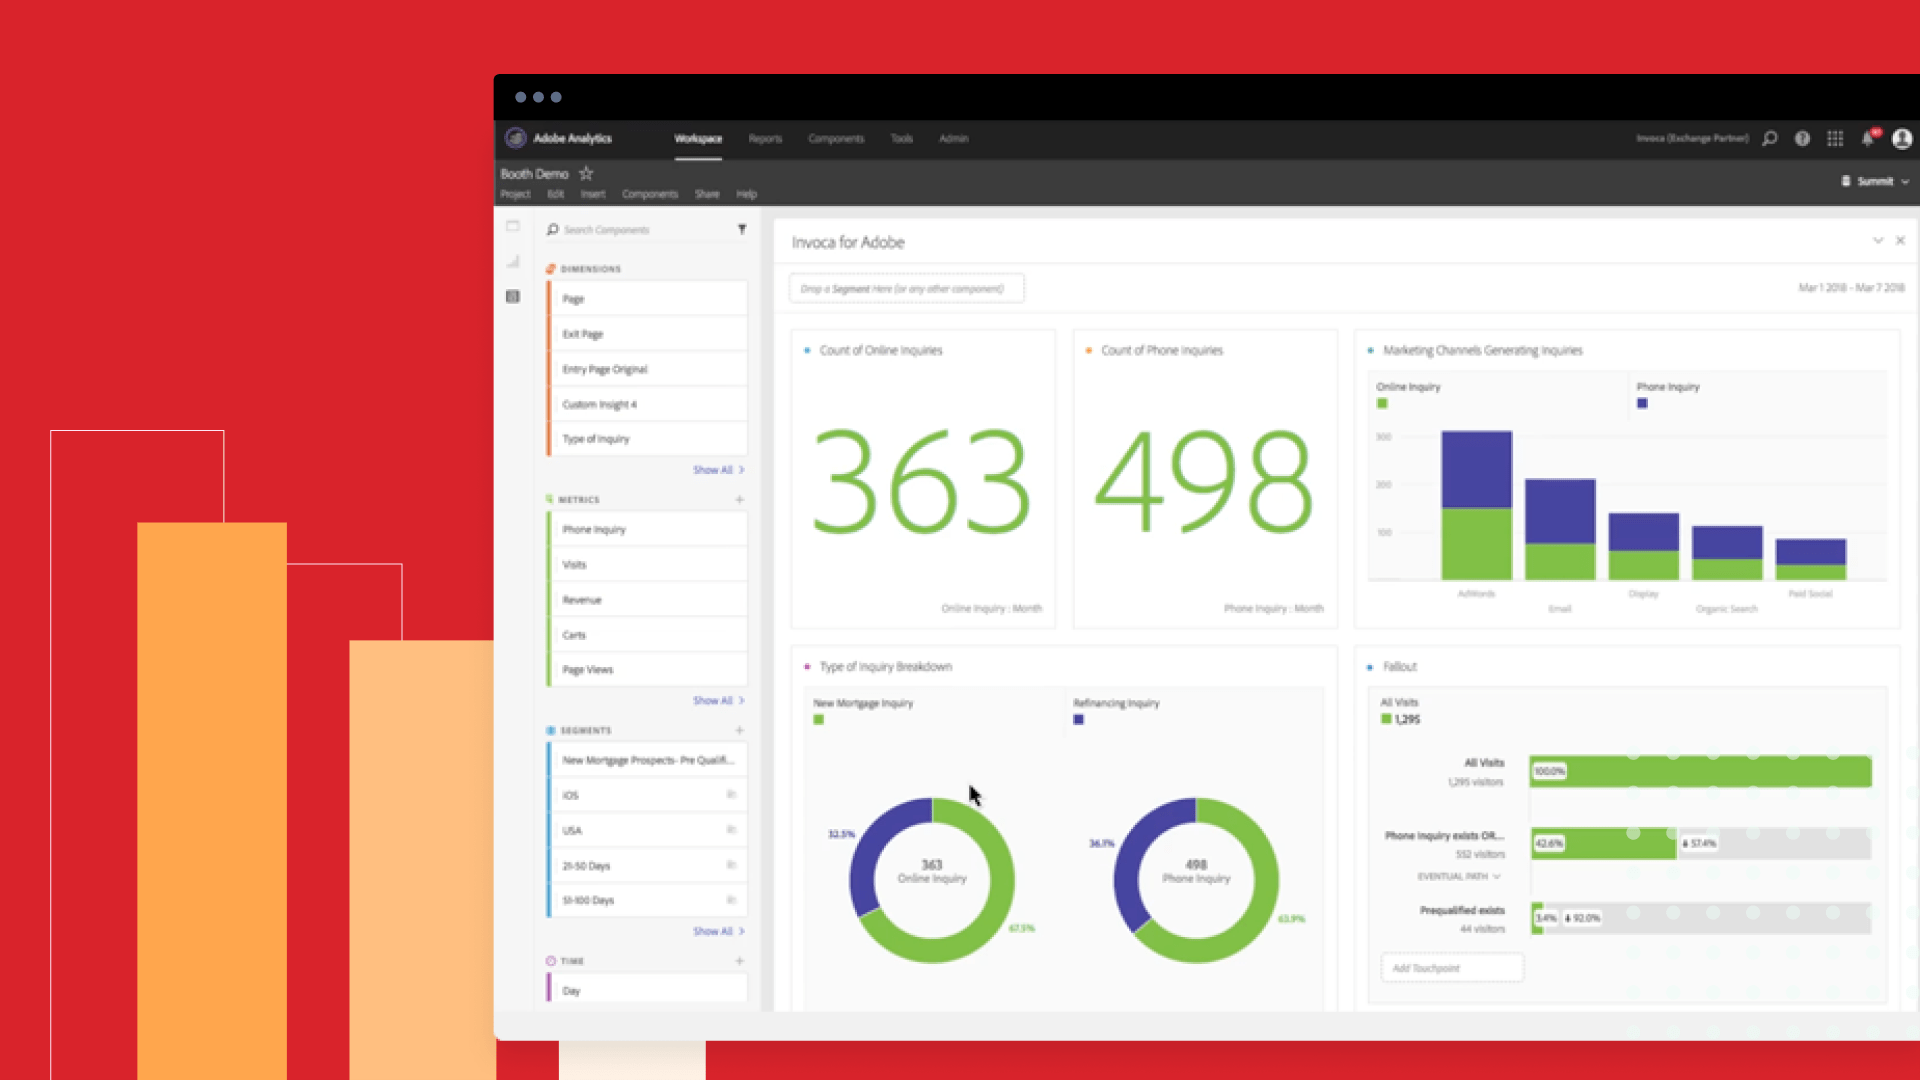
Task: Open the help question mark icon
Action: pyautogui.click(x=1802, y=139)
